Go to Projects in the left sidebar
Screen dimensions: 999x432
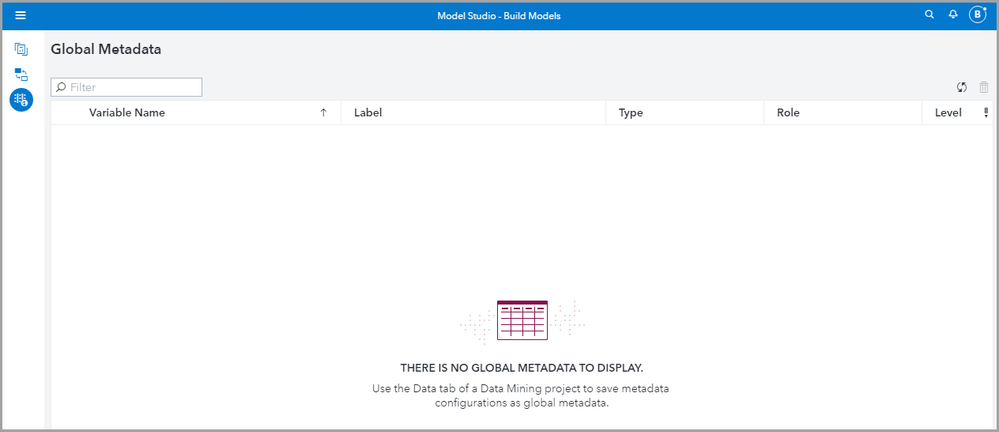coord(21,49)
